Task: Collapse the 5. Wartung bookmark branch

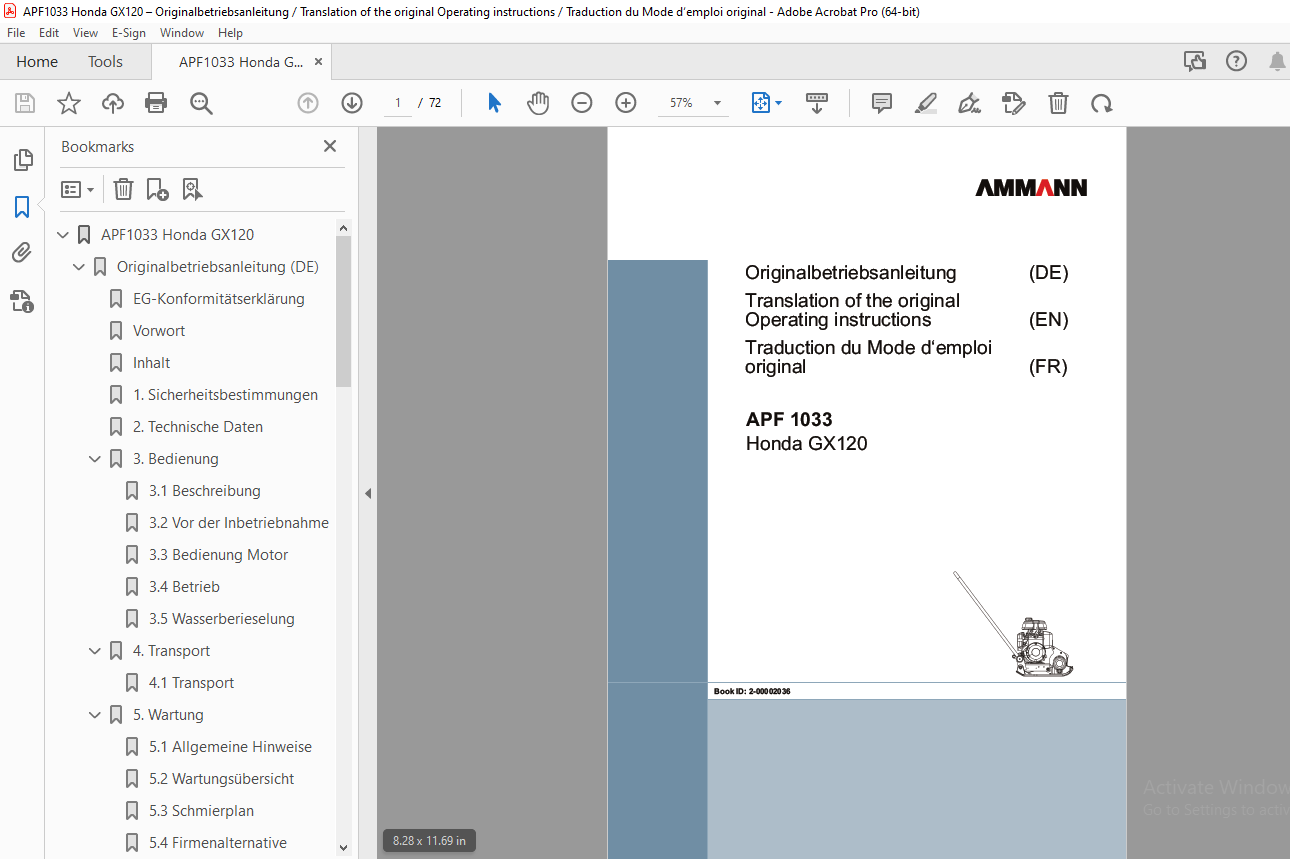Action: (x=96, y=715)
